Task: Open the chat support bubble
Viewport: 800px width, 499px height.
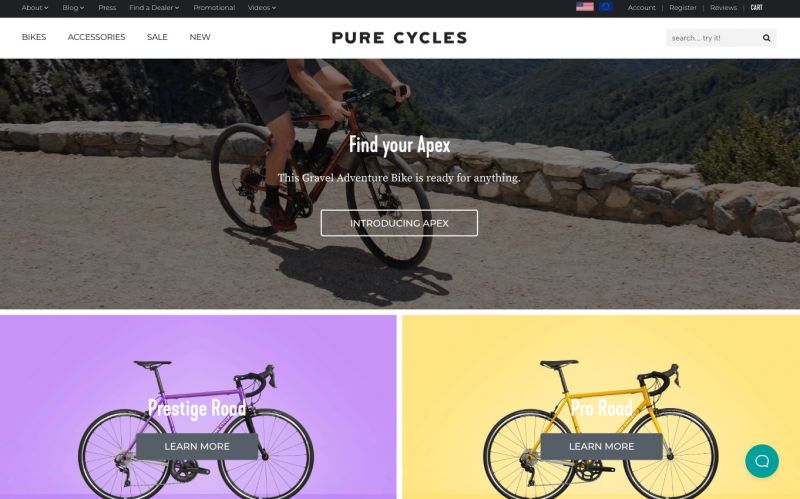Action: (762, 461)
